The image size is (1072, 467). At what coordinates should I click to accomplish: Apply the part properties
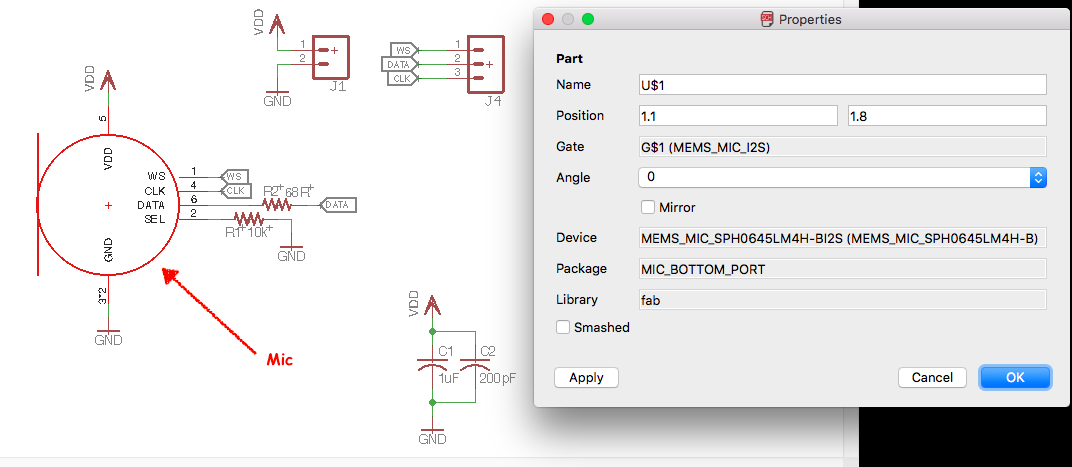coord(586,377)
